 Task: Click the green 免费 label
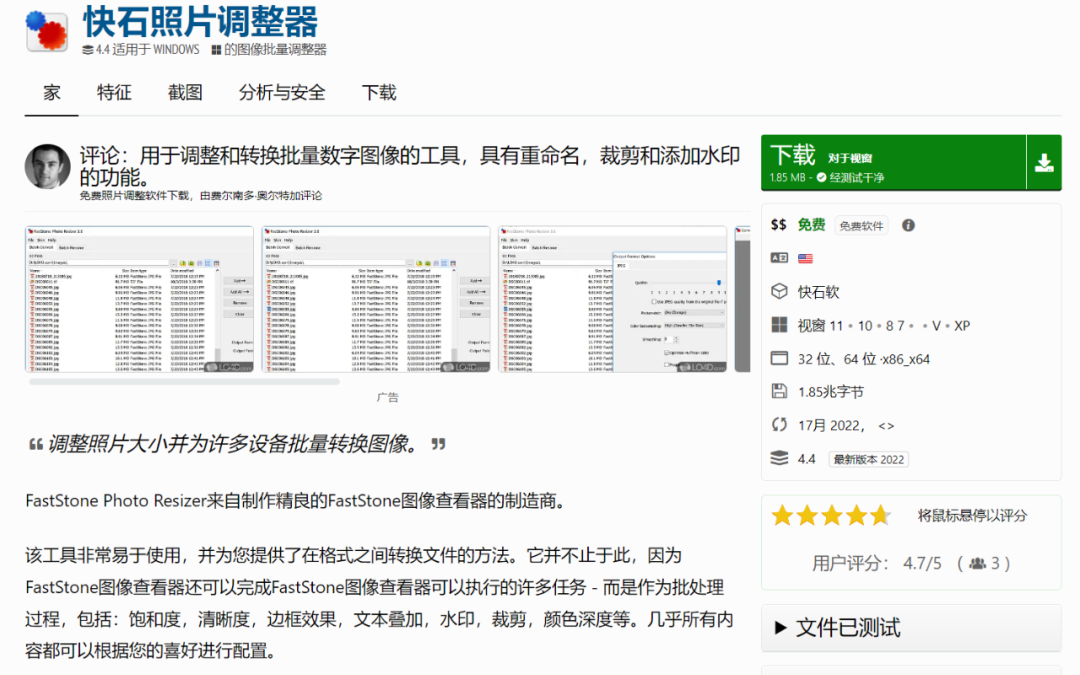811,225
